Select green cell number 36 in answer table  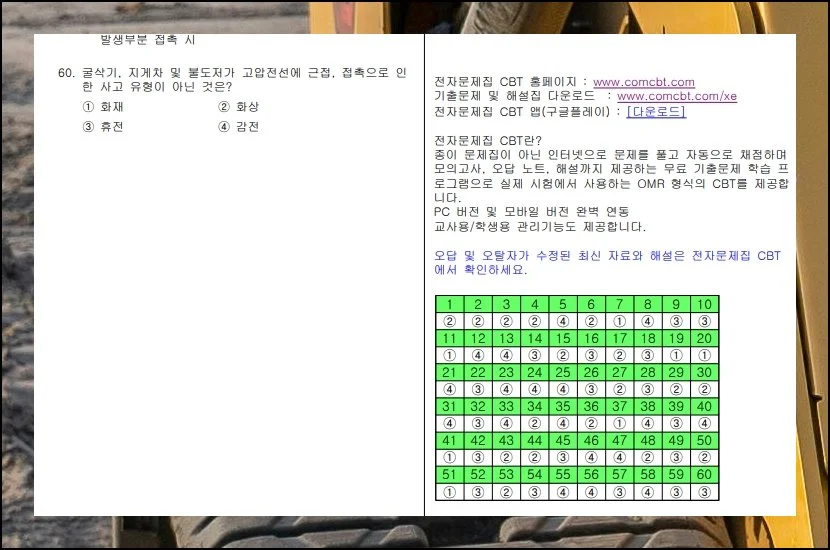[x=591, y=407]
